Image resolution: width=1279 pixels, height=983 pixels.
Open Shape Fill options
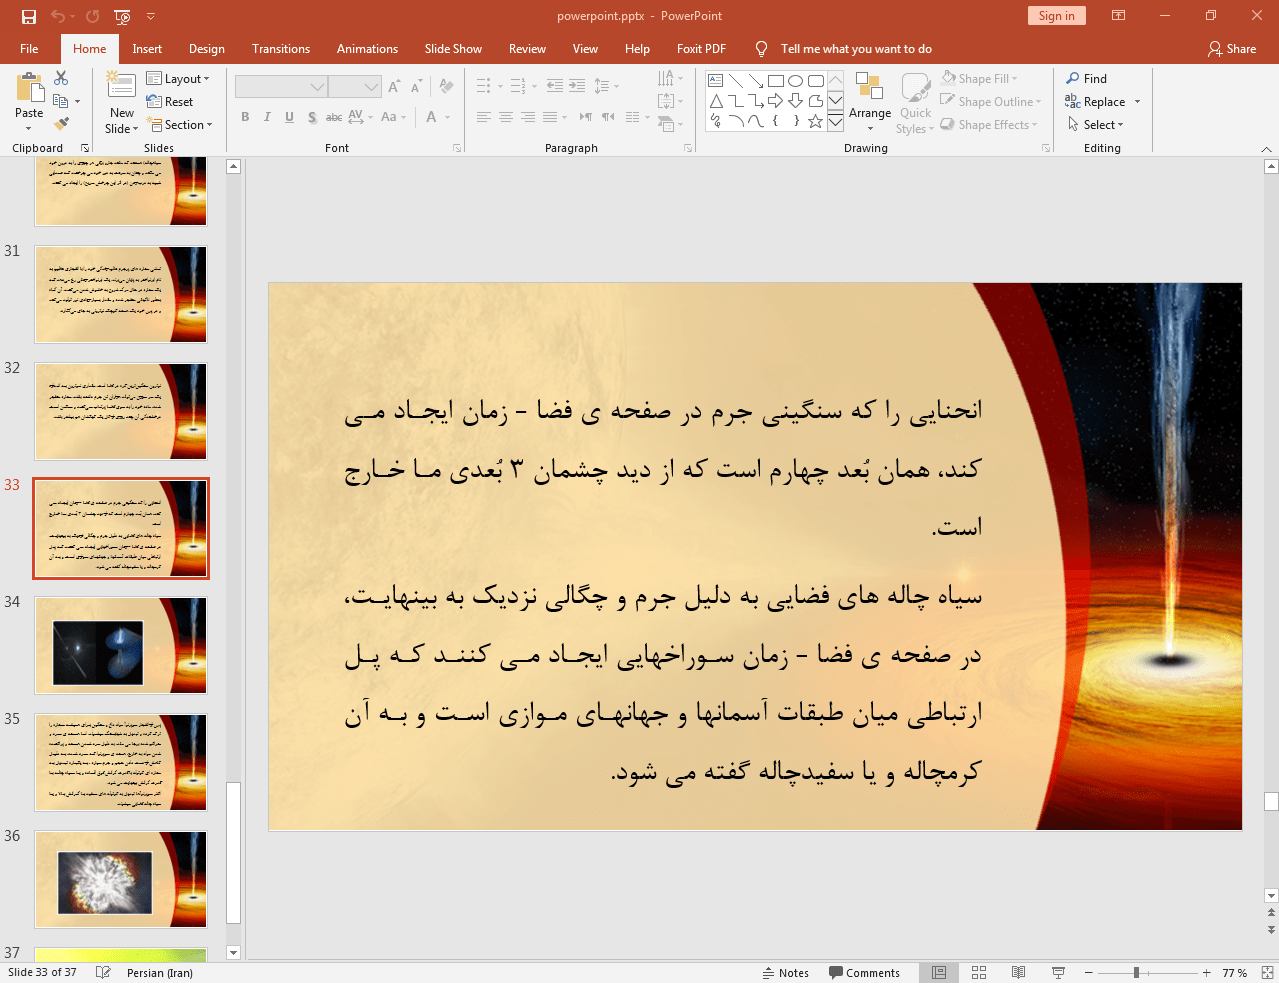[x=979, y=79]
